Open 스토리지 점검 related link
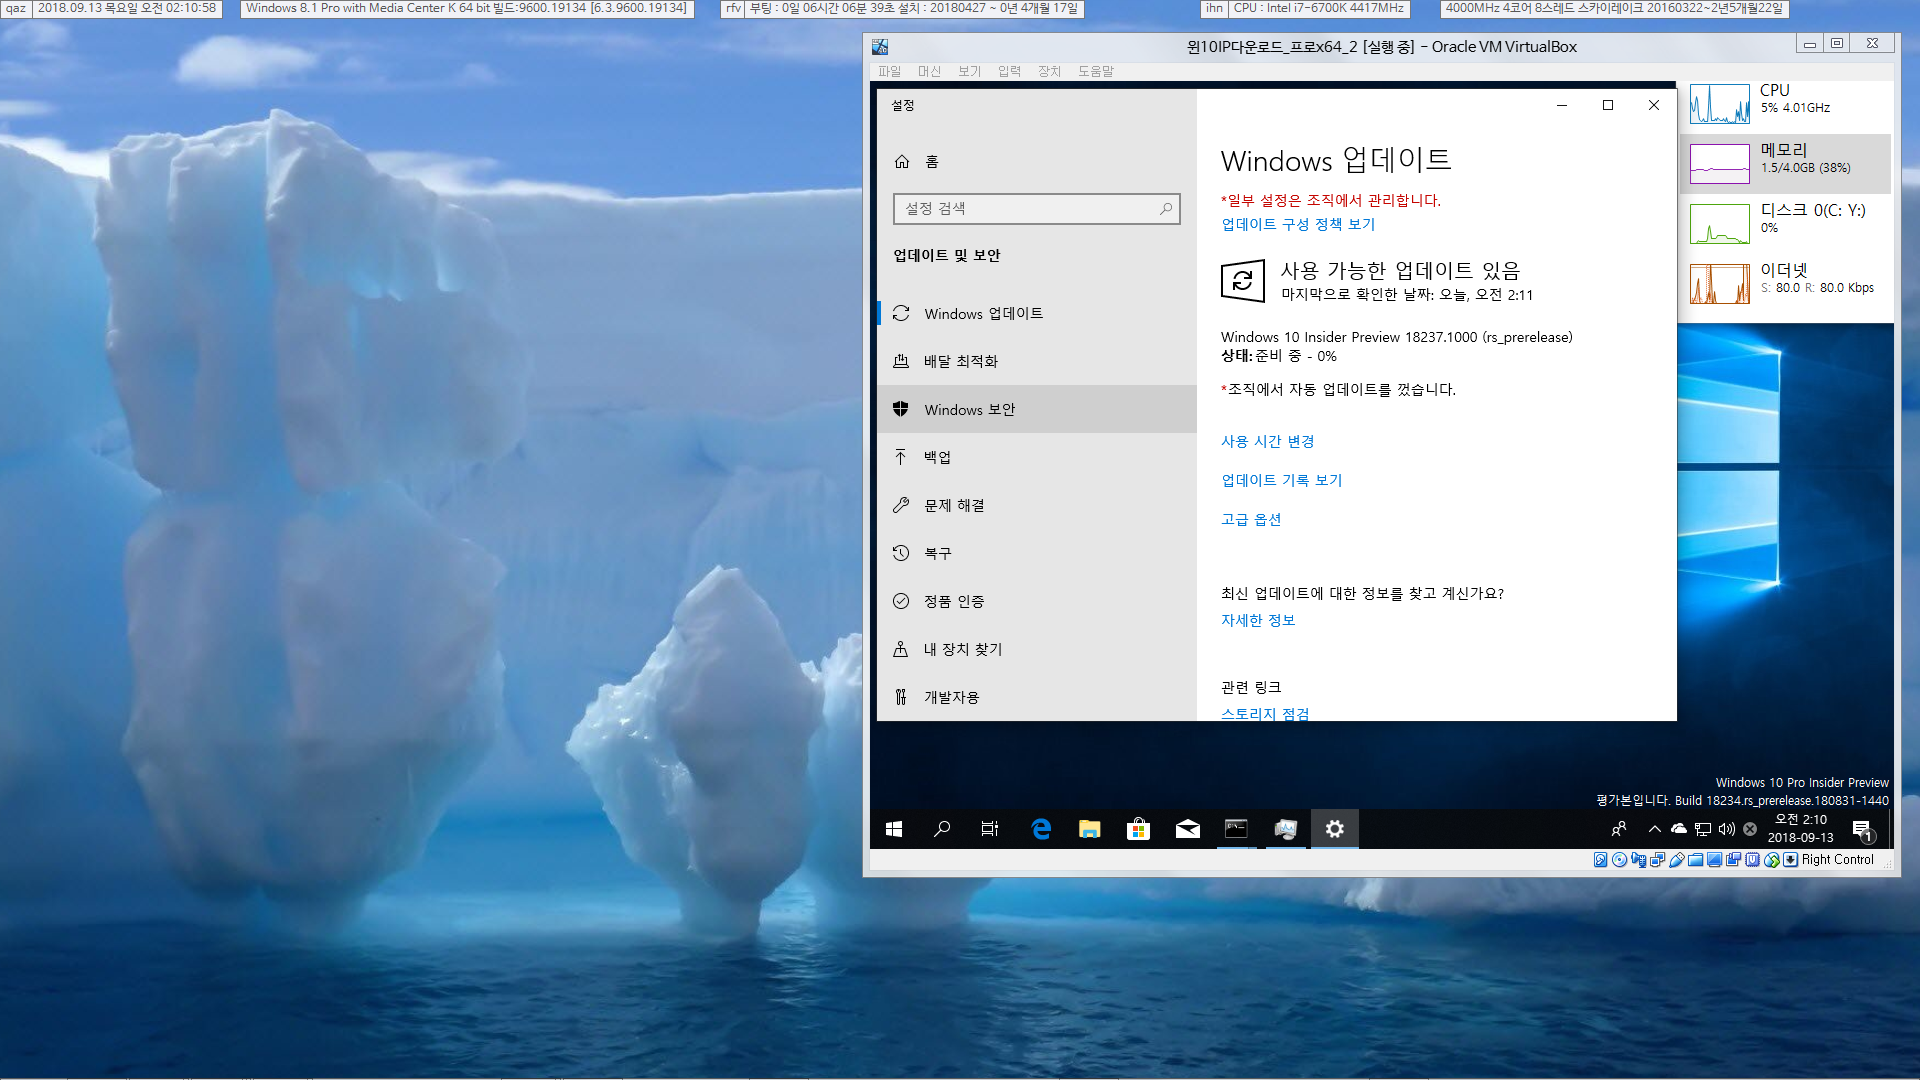This screenshot has width=1920, height=1080. [1265, 713]
